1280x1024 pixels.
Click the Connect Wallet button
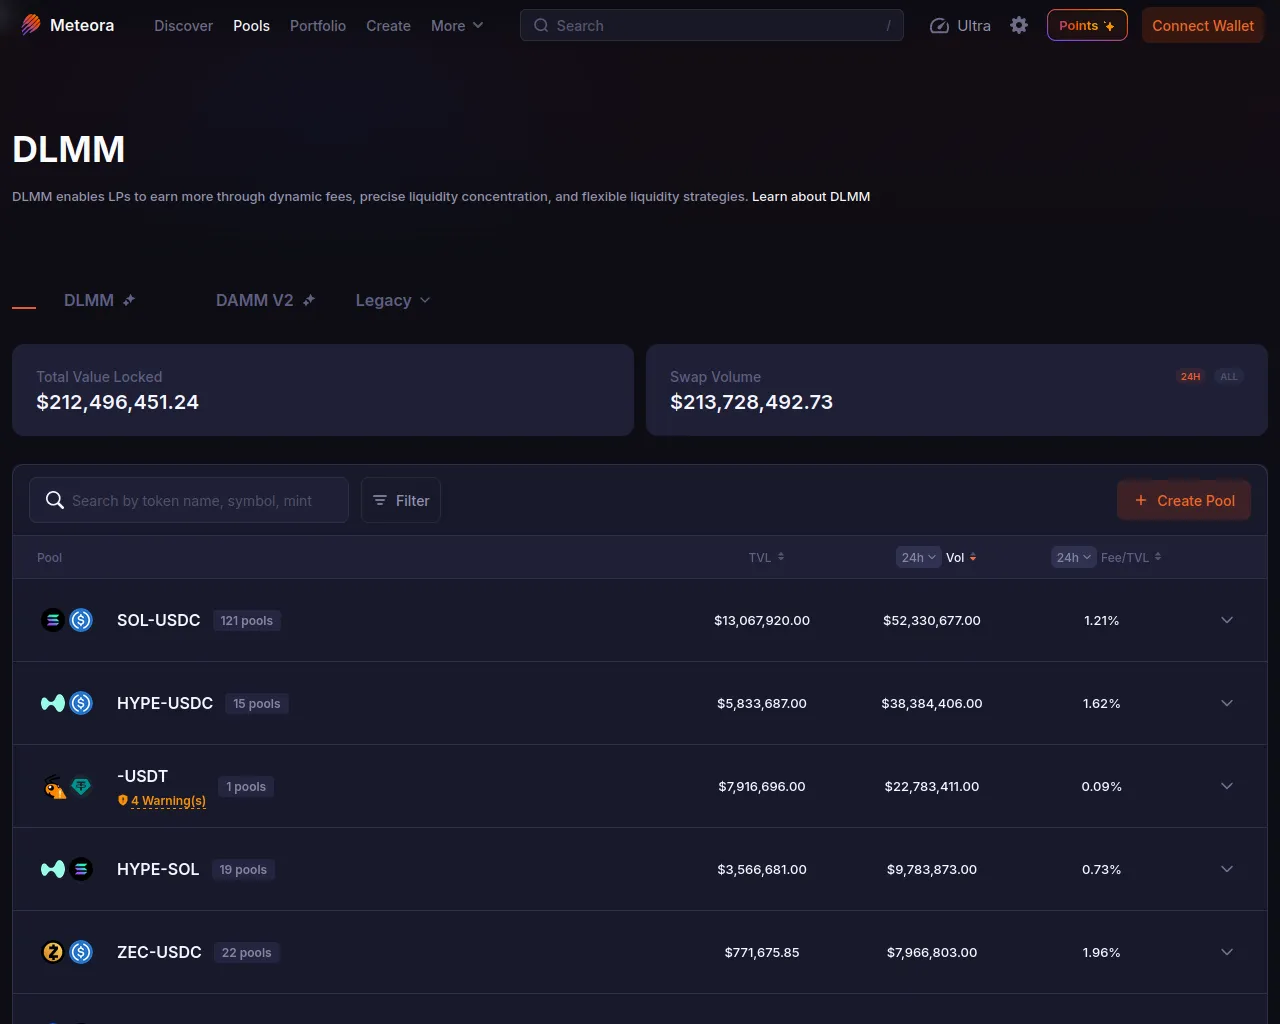(x=1203, y=26)
